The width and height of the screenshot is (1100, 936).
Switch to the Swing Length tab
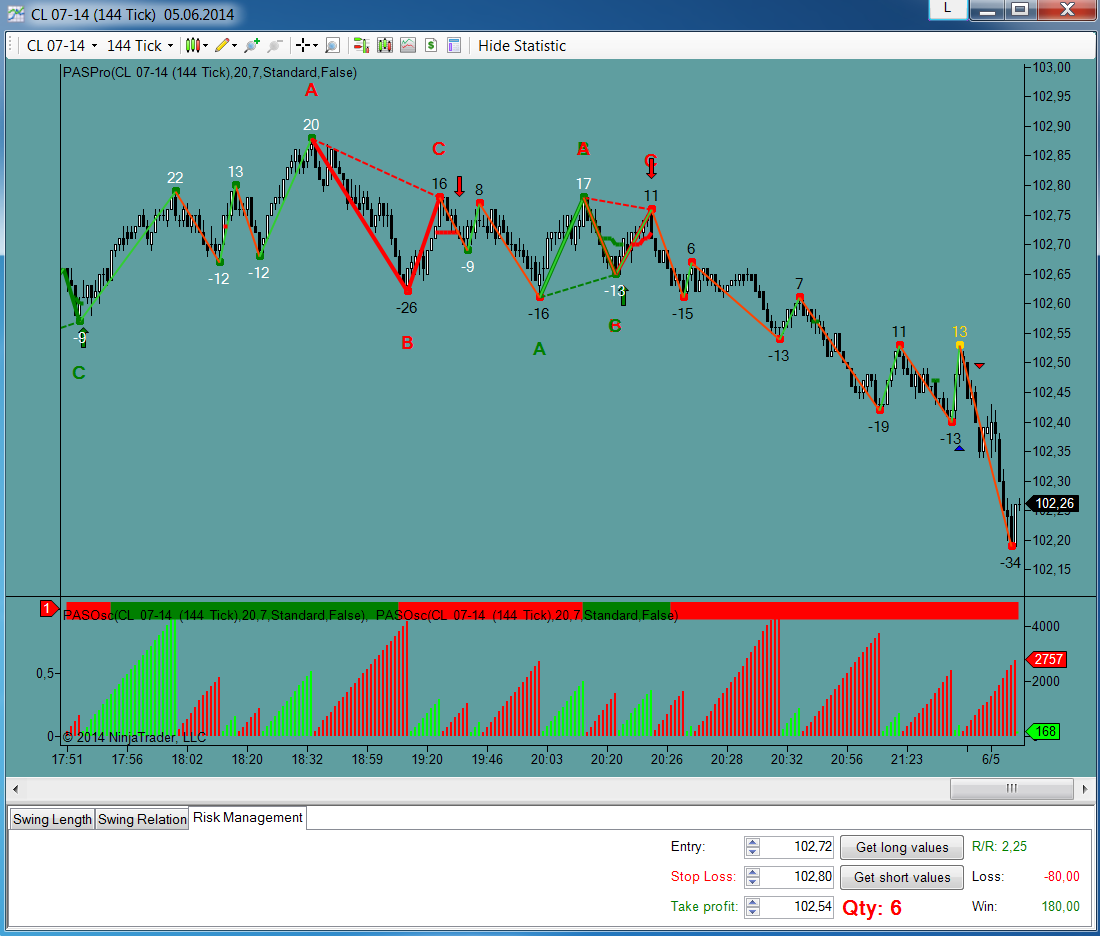click(x=52, y=819)
